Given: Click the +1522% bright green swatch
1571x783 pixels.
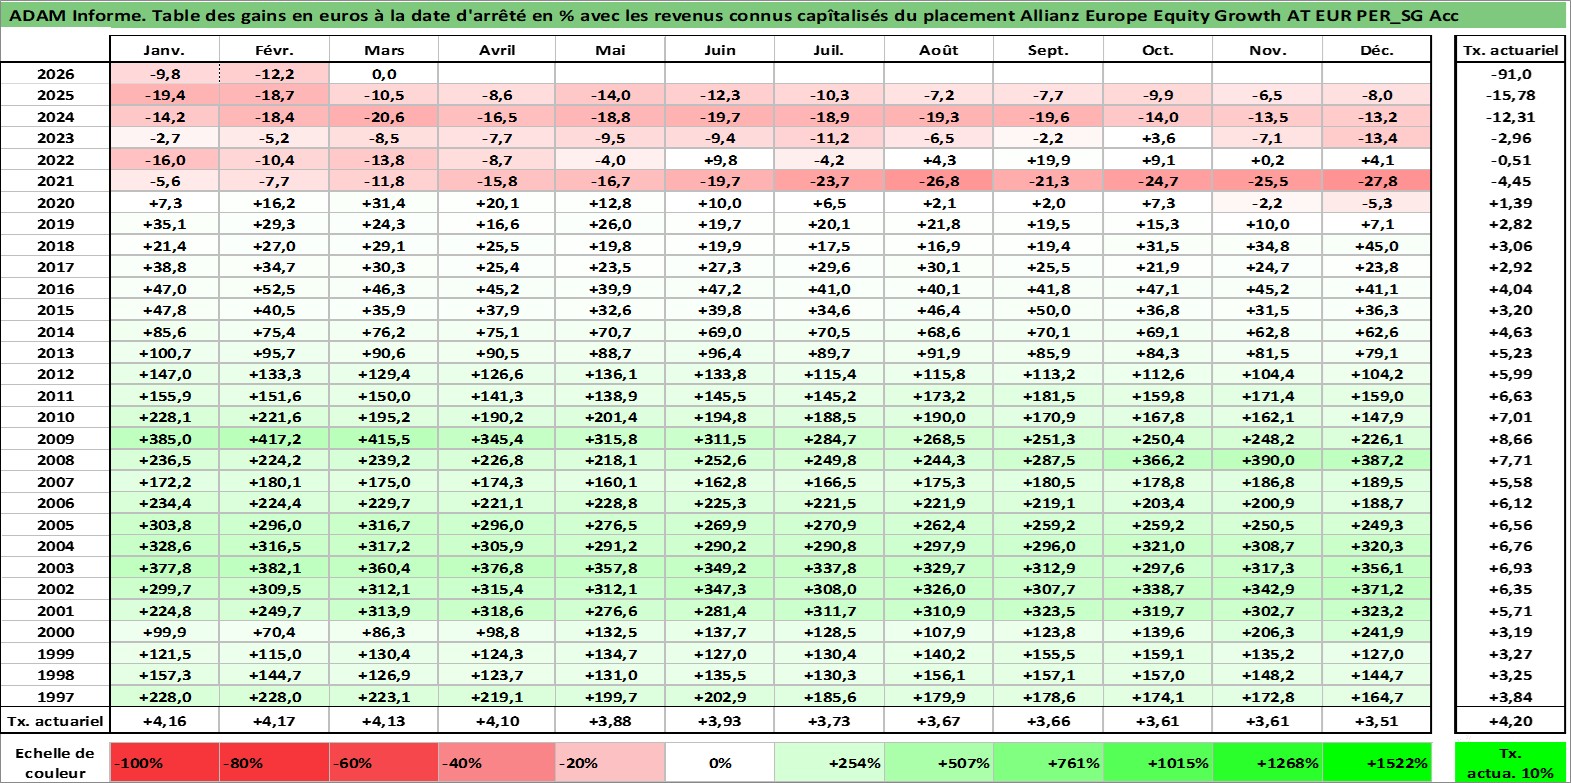Looking at the screenshot, I should coord(1377,762).
